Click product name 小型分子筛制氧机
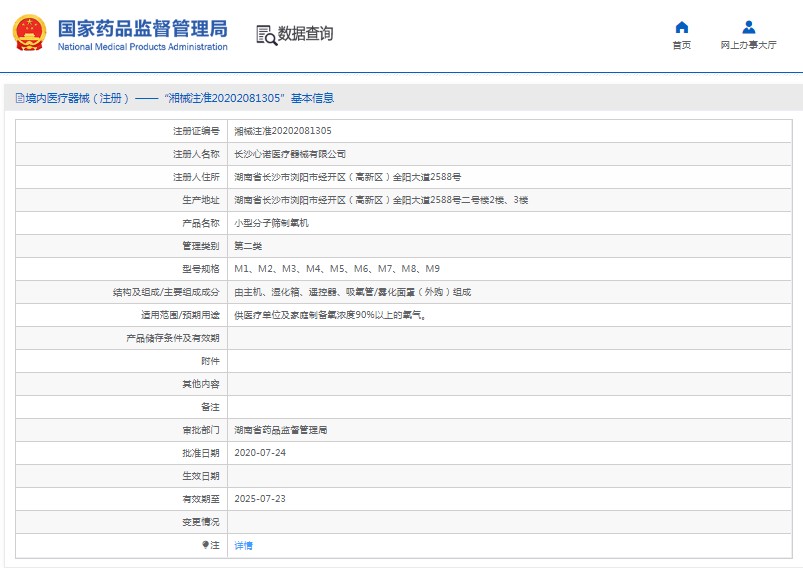Screen dimensions: 803x568 271,223
